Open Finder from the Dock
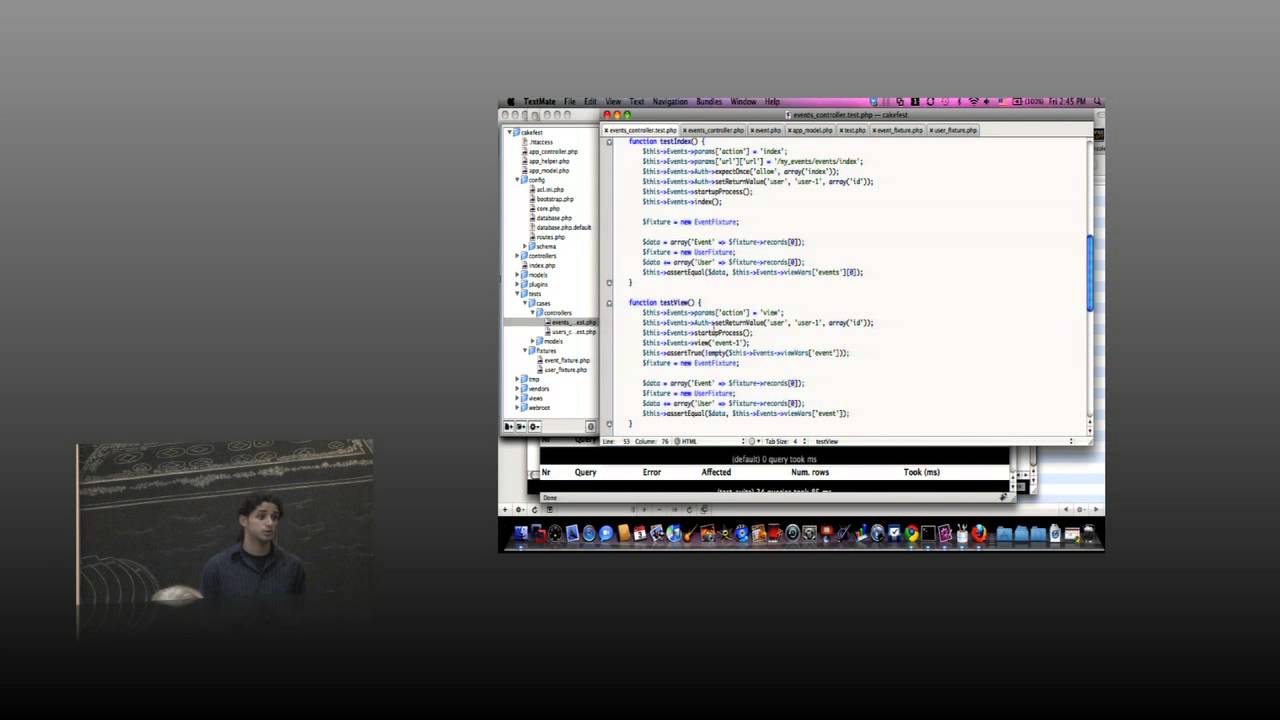The height and width of the screenshot is (720, 1280). click(521, 534)
